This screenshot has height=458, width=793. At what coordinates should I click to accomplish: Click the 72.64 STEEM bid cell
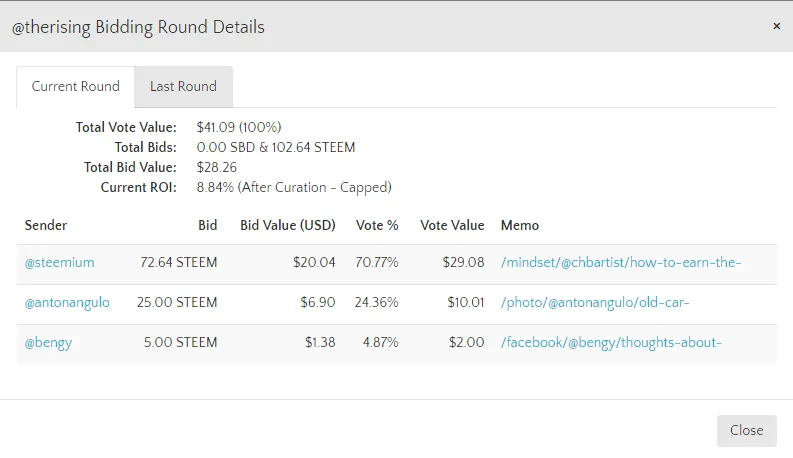coord(179,263)
